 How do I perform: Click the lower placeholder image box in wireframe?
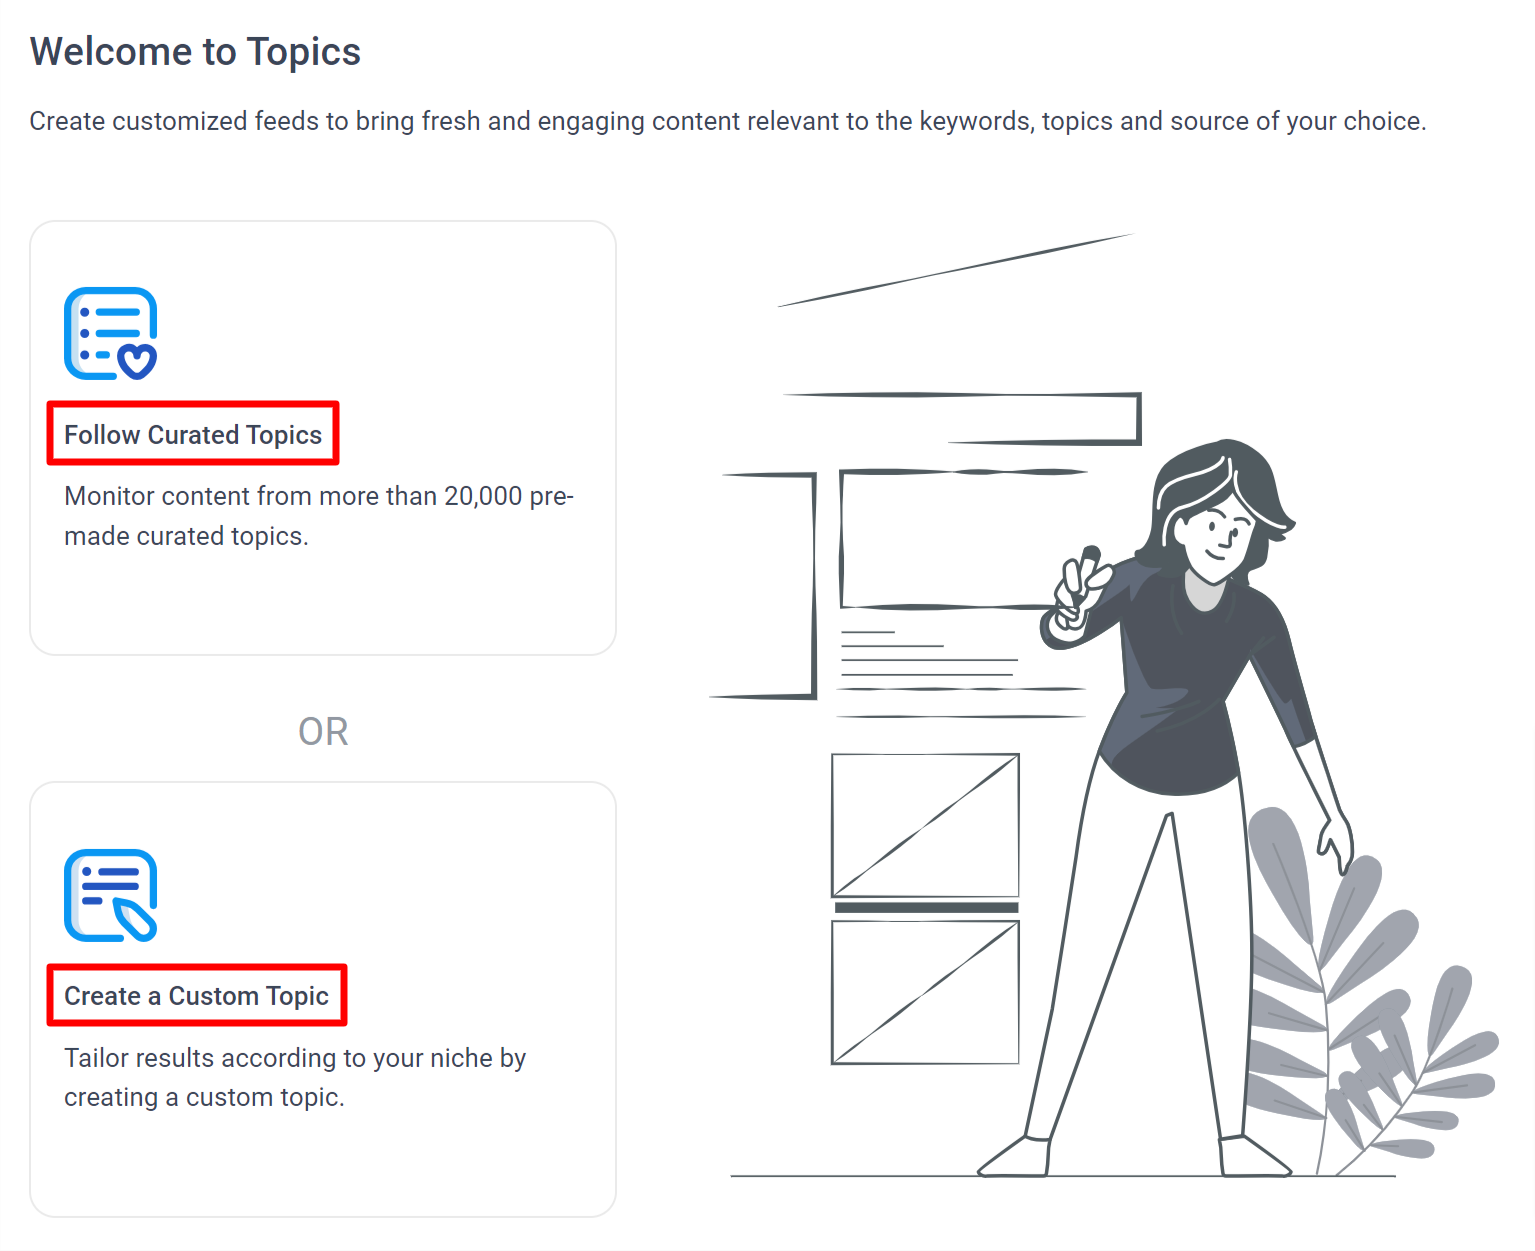(925, 992)
